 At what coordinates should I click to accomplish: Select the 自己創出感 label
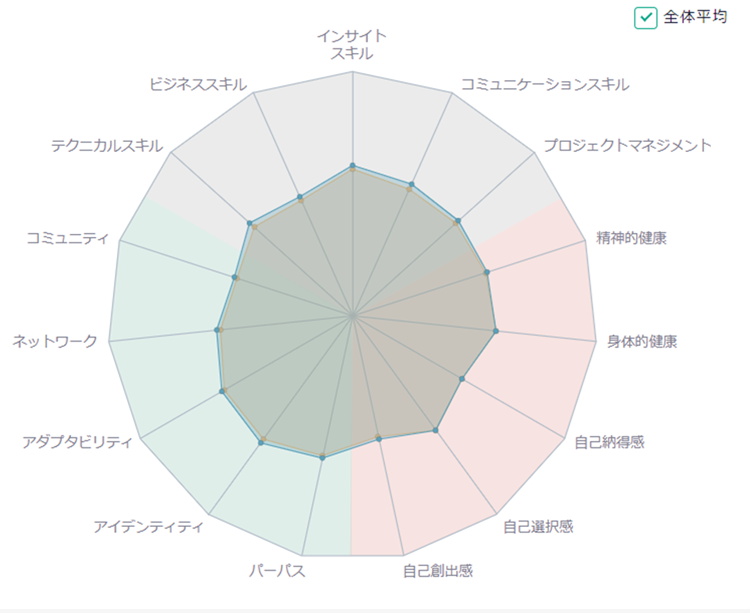click(438, 571)
